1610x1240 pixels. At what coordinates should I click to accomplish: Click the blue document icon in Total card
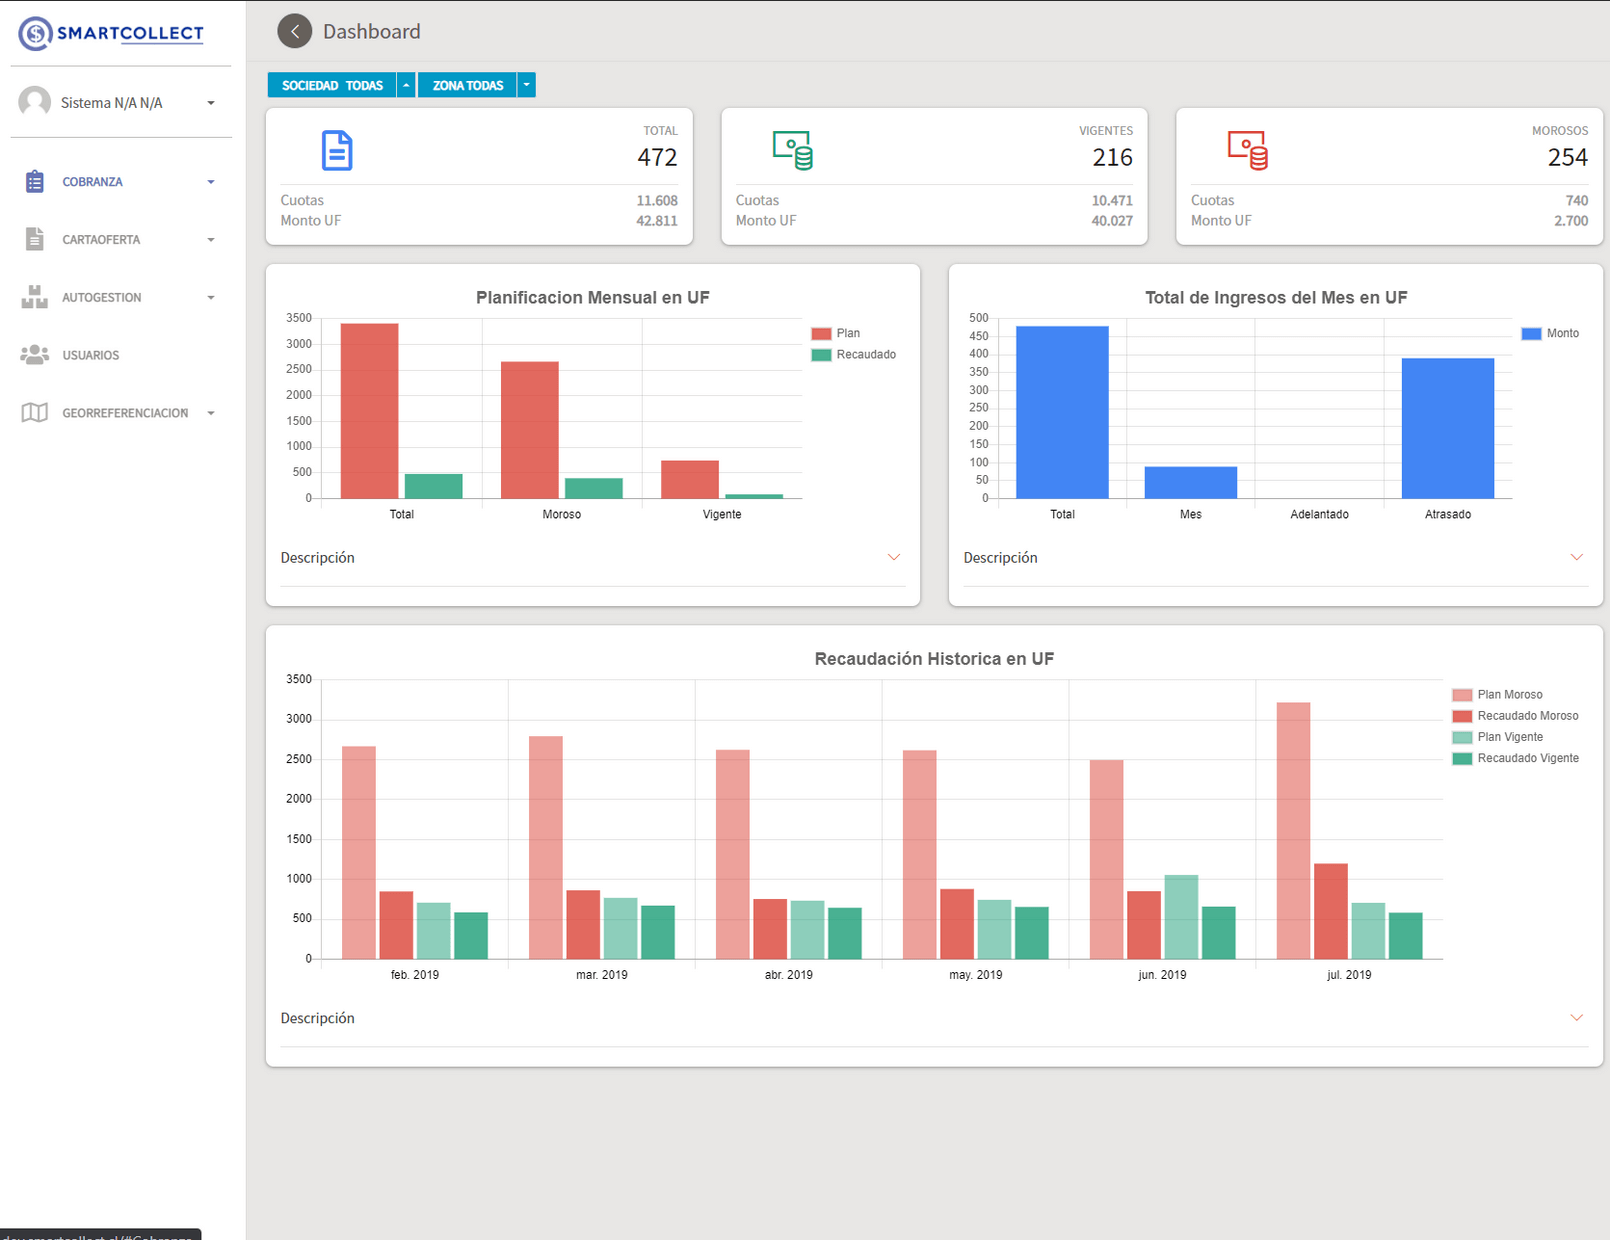(x=337, y=150)
